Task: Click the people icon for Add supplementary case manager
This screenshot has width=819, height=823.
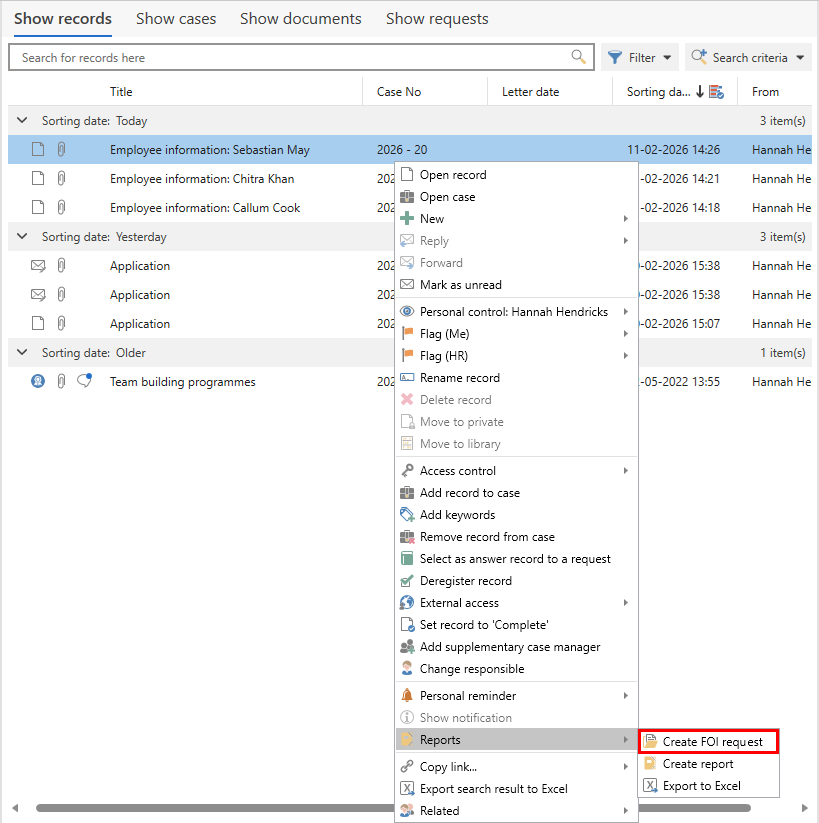Action: (407, 646)
